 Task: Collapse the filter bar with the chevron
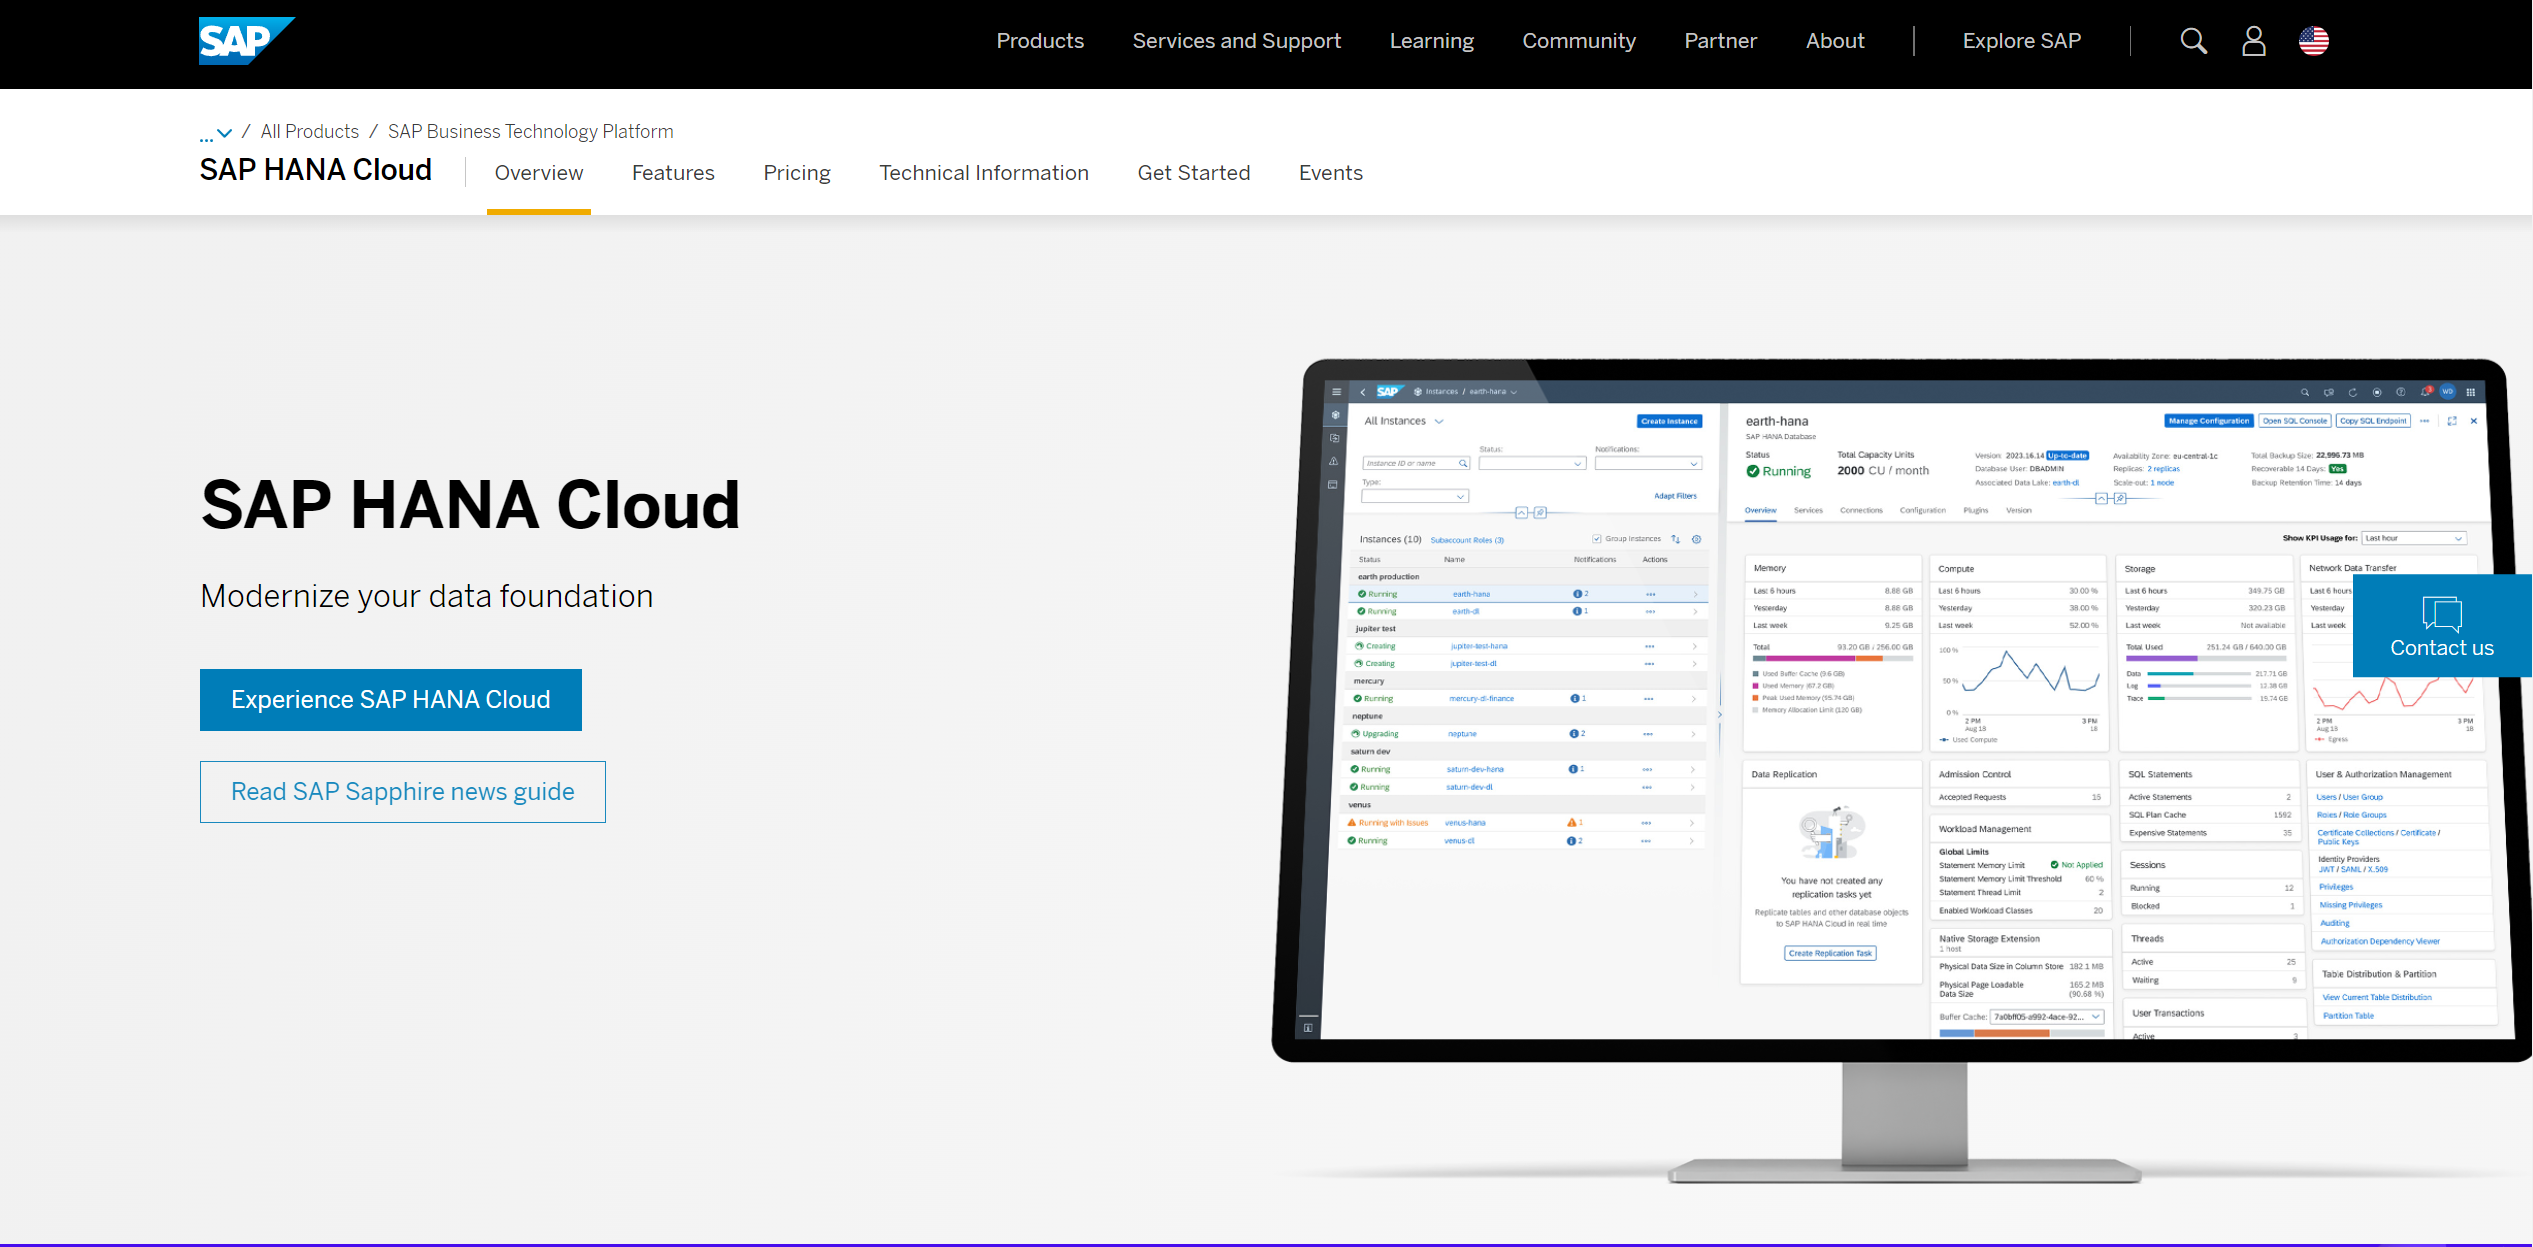point(1522,513)
